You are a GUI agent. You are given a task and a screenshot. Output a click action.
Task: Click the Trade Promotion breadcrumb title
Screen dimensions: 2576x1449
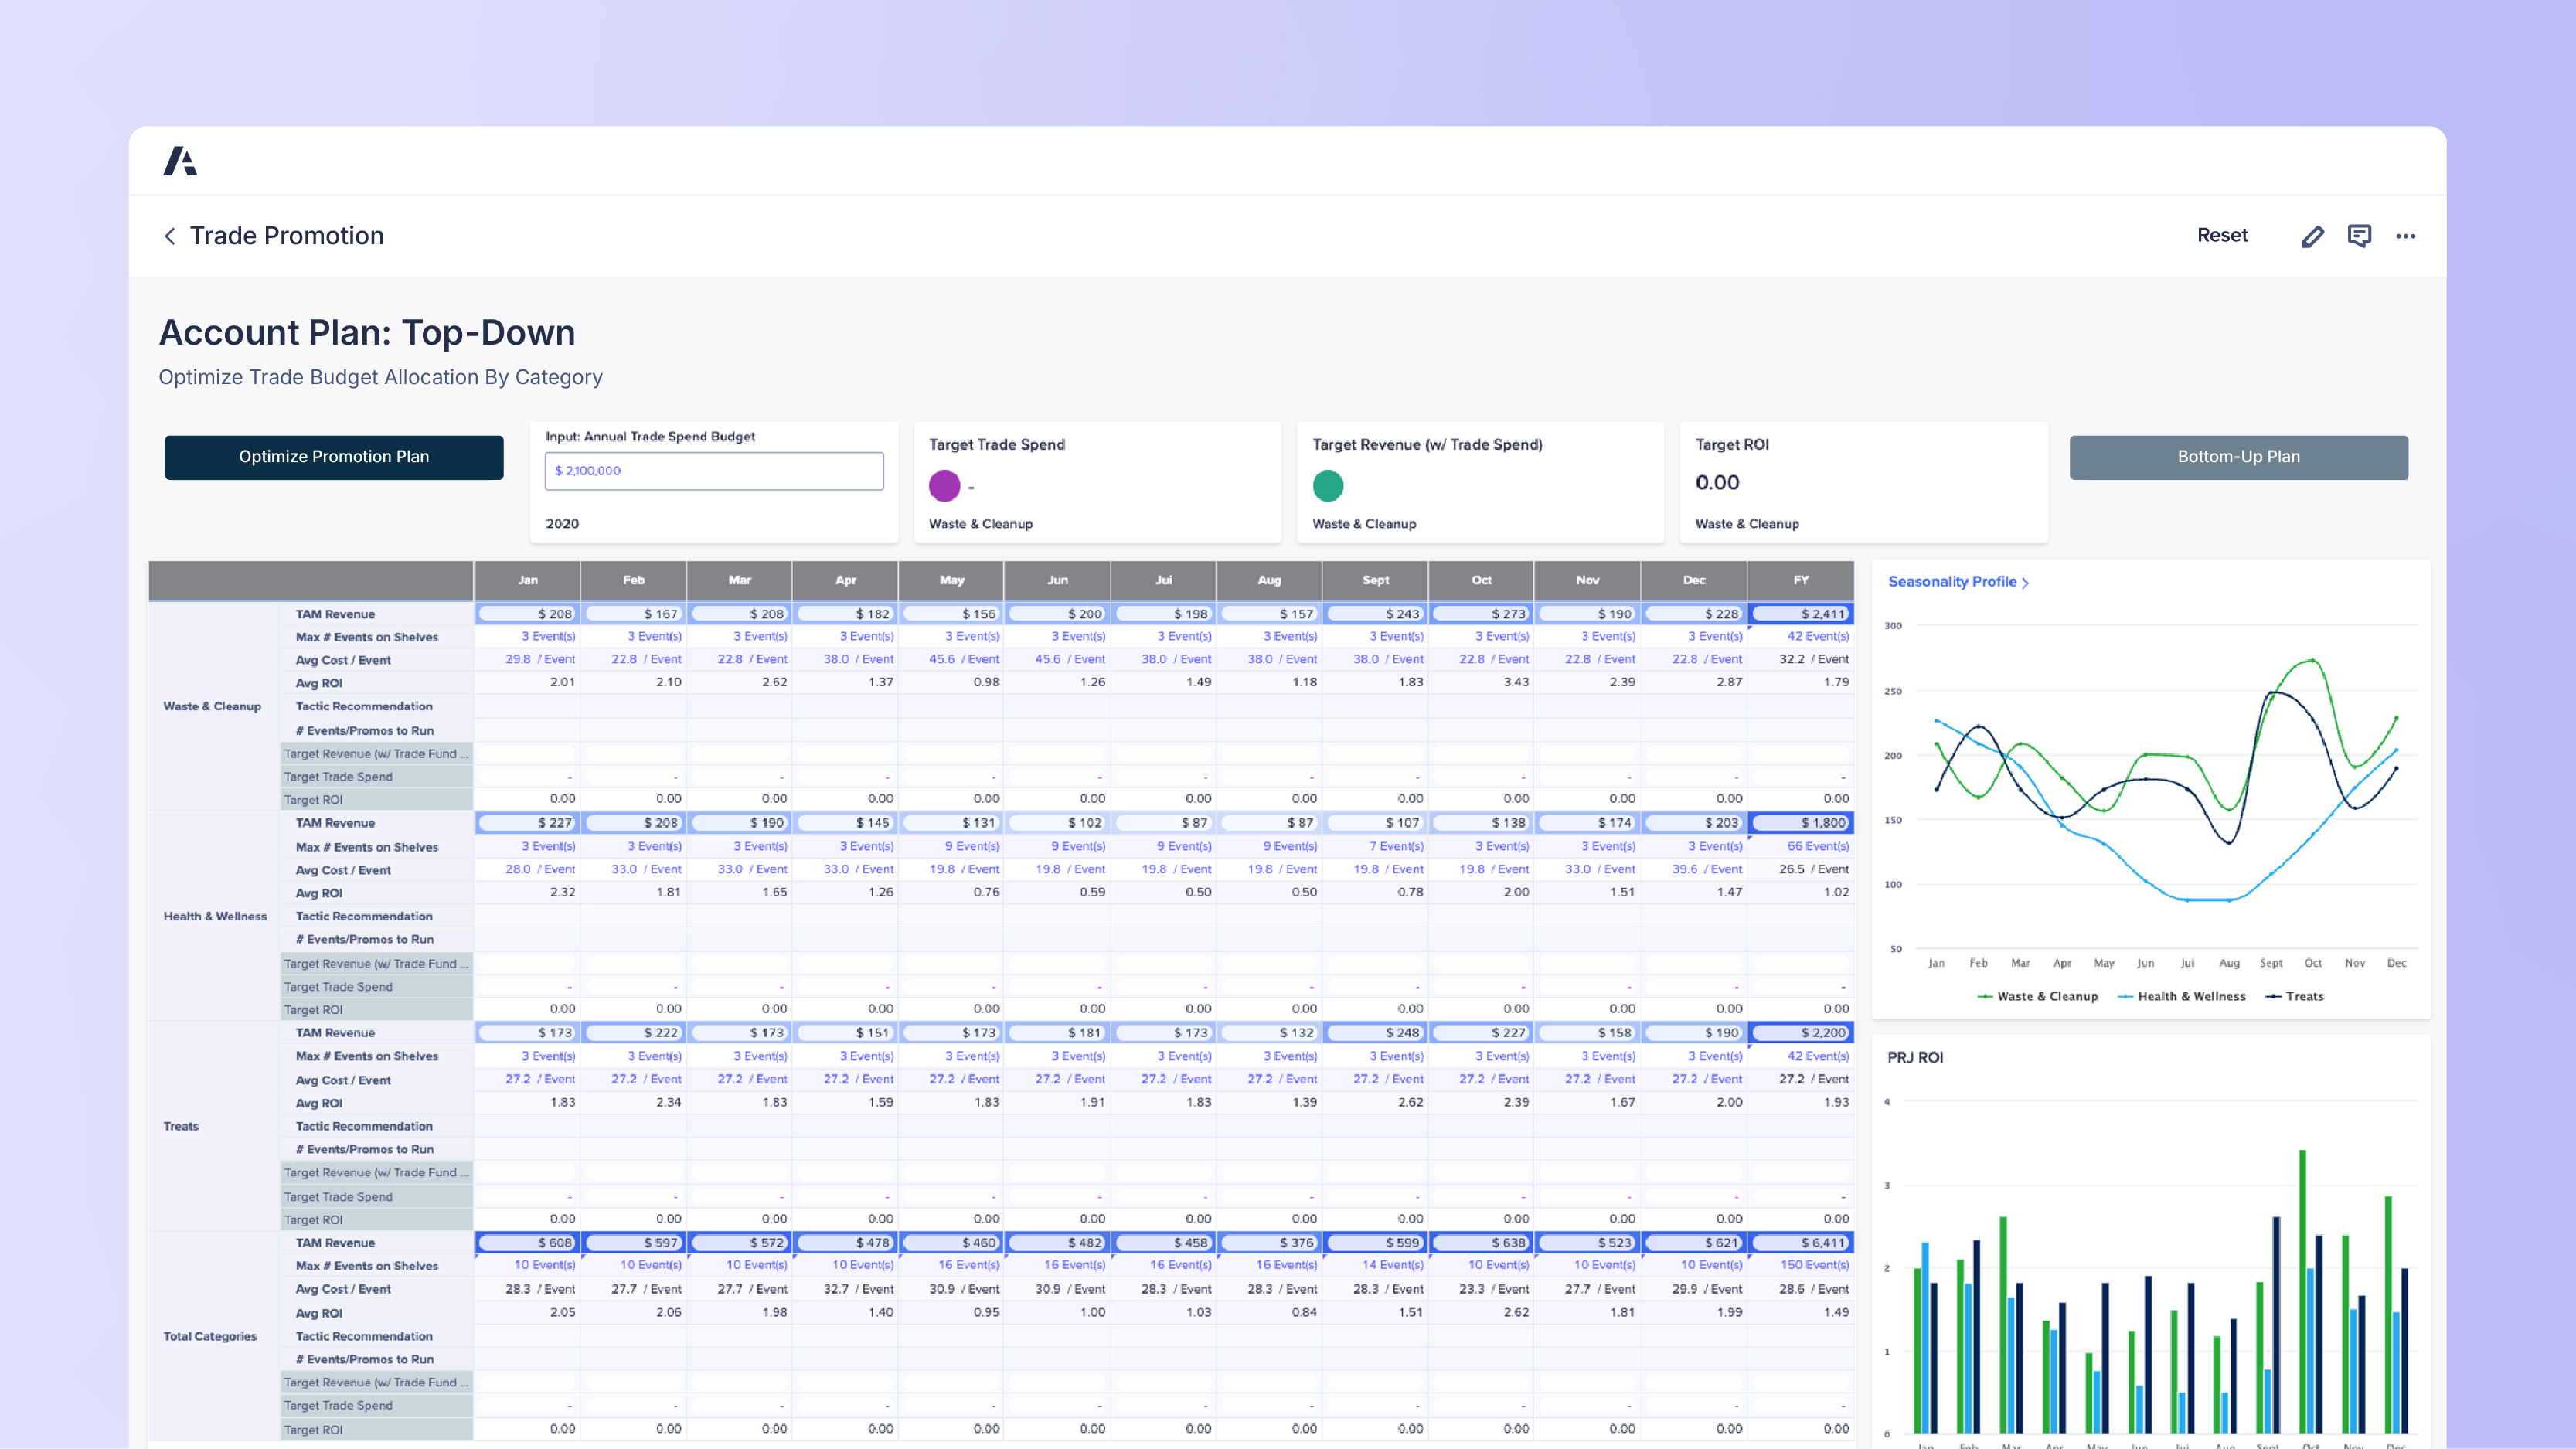point(287,236)
